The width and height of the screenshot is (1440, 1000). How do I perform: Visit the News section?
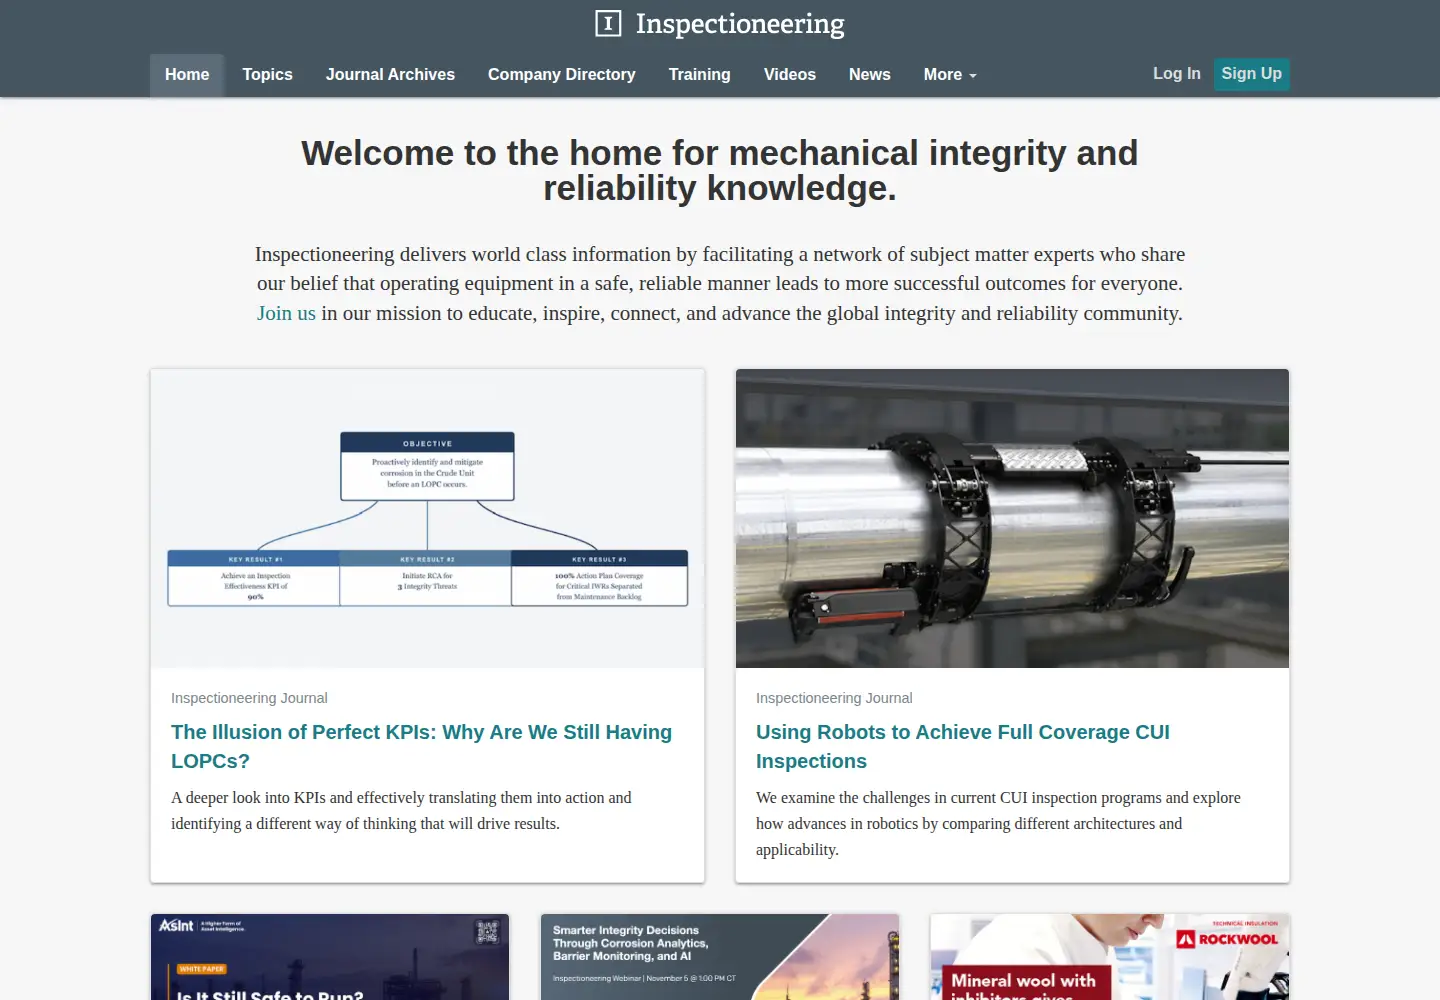[869, 75]
